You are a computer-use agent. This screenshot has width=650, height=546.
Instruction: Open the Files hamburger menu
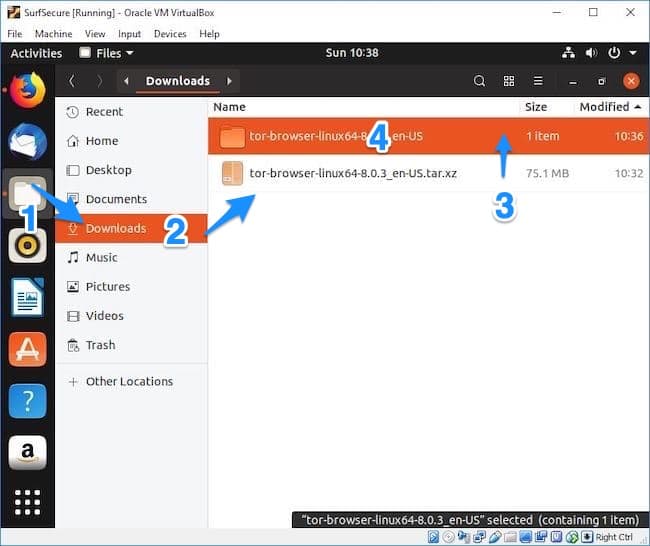coord(538,81)
